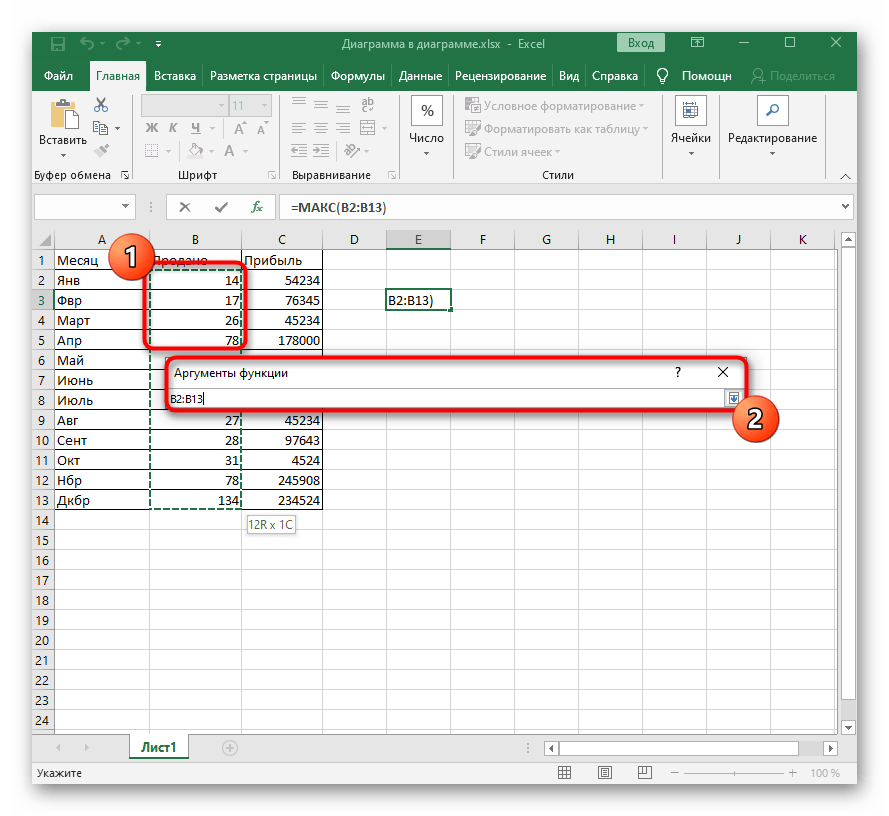889x816 pixels.
Task: Click the expand dialog icon in Аргументы функции
Action: (734, 398)
